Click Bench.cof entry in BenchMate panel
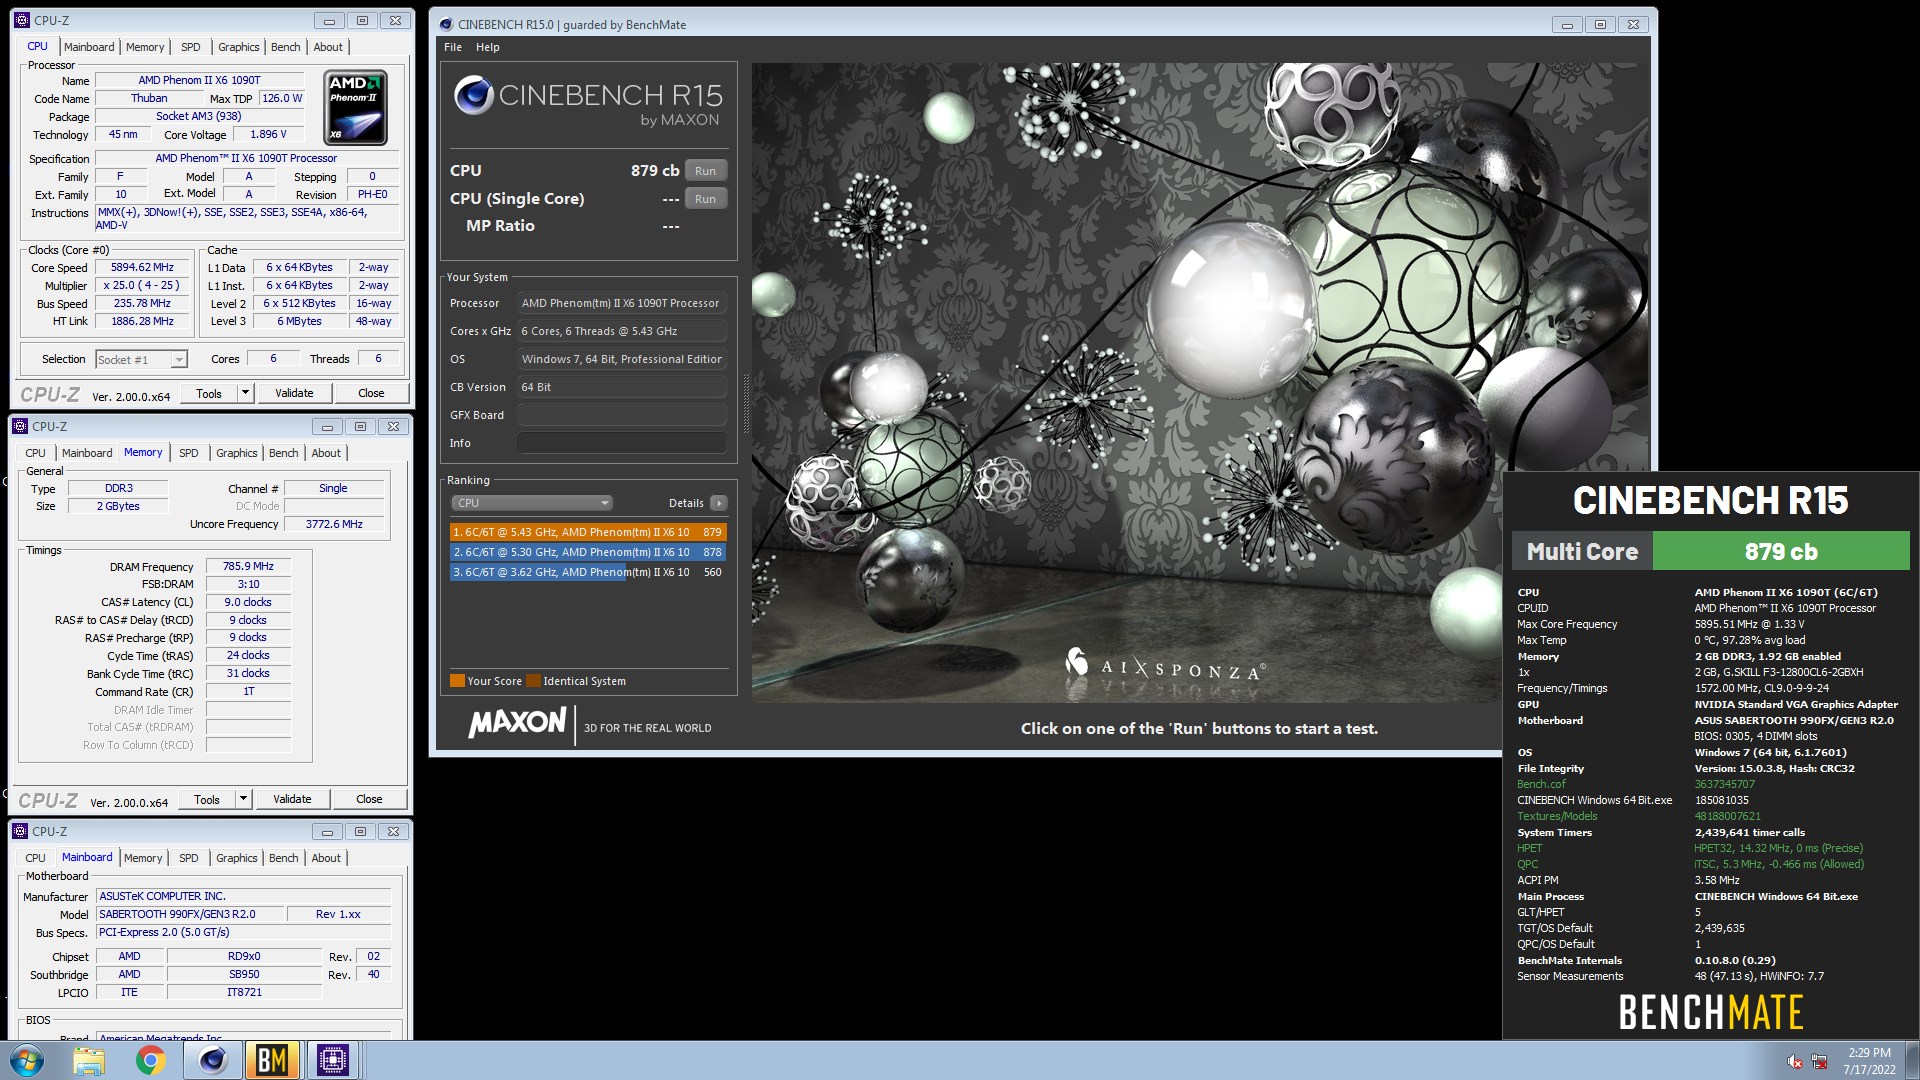Image resolution: width=1920 pixels, height=1080 pixels. pyautogui.click(x=1541, y=784)
